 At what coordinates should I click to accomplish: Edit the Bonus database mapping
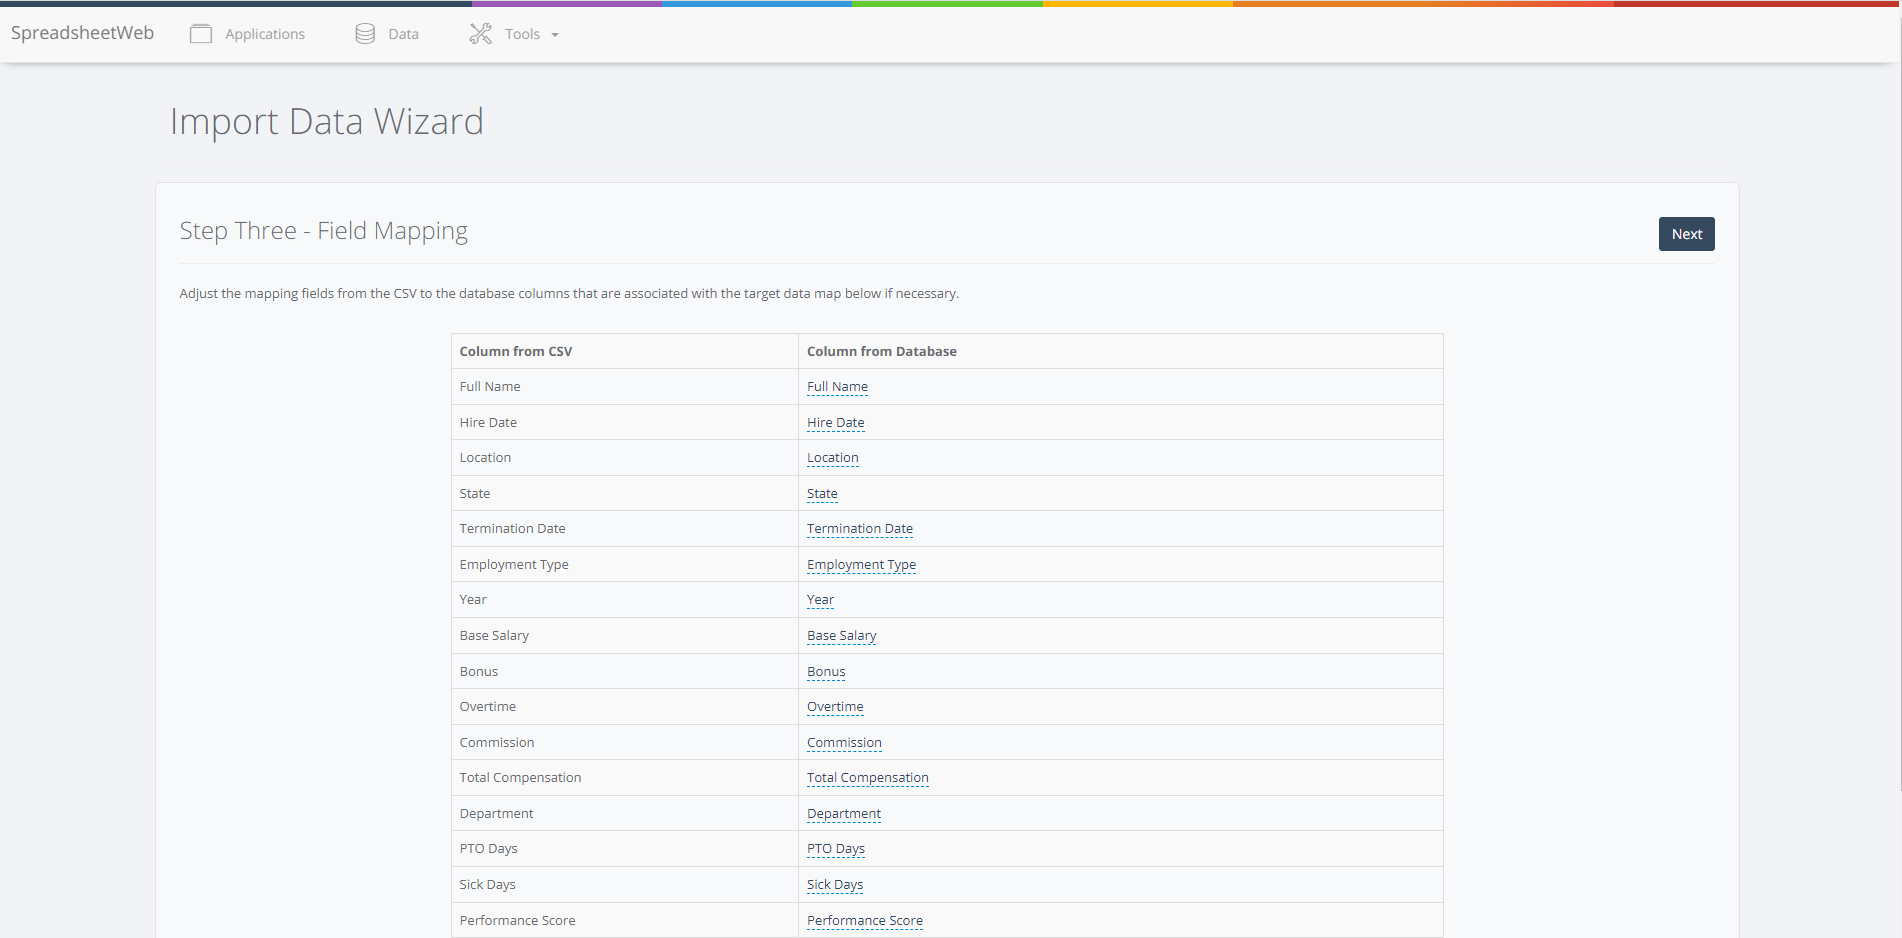point(826,672)
